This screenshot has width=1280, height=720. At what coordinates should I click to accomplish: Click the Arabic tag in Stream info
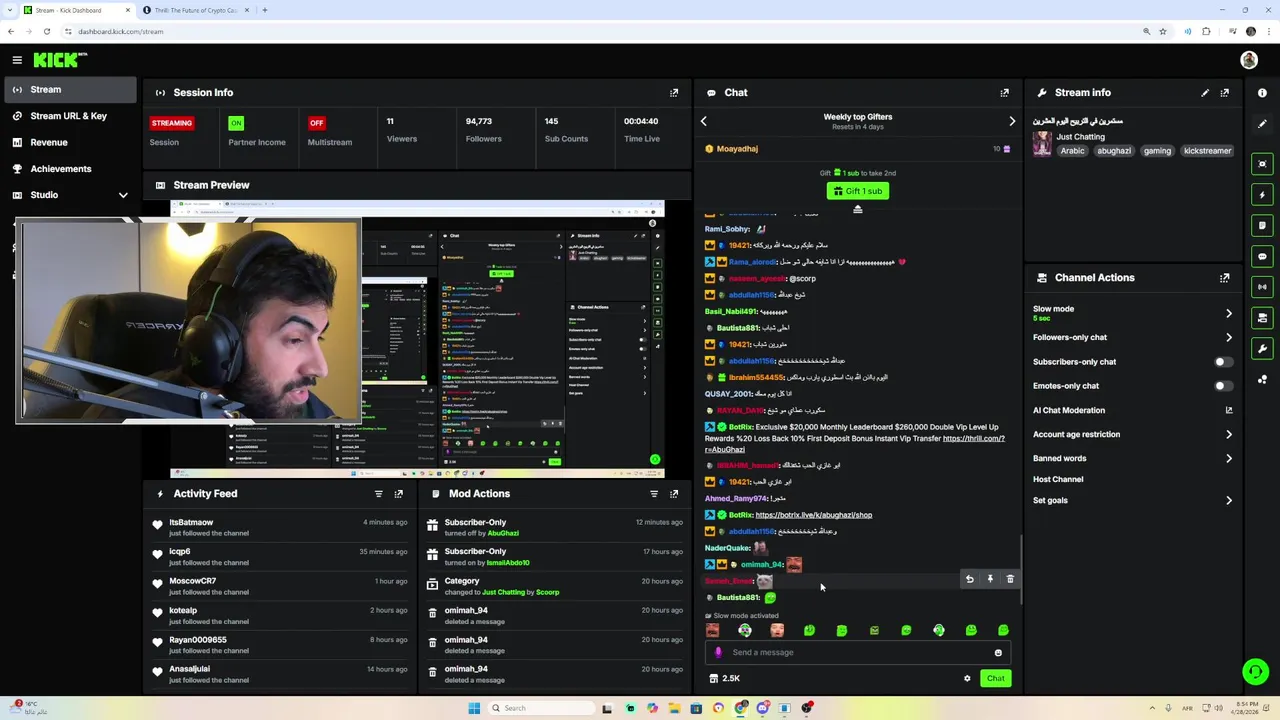pos(1072,151)
